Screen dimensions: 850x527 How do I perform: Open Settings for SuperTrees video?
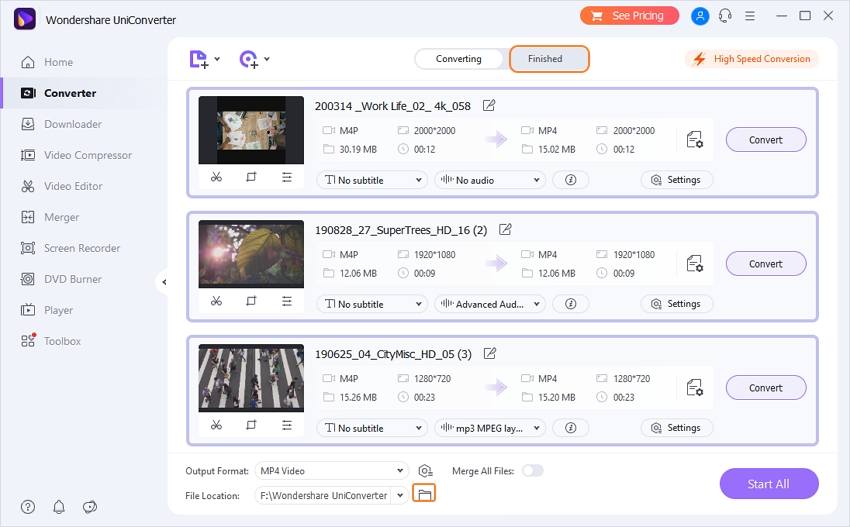click(677, 304)
